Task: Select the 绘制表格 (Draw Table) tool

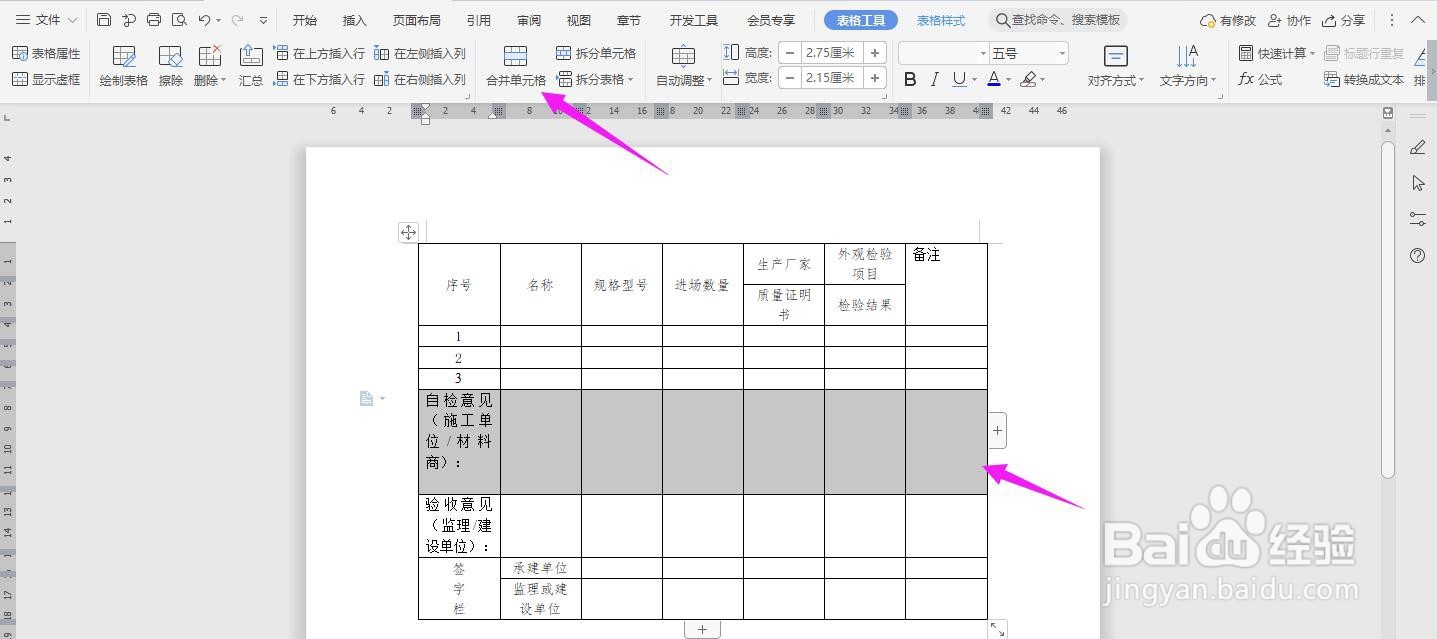Action: (x=122, y=65)
